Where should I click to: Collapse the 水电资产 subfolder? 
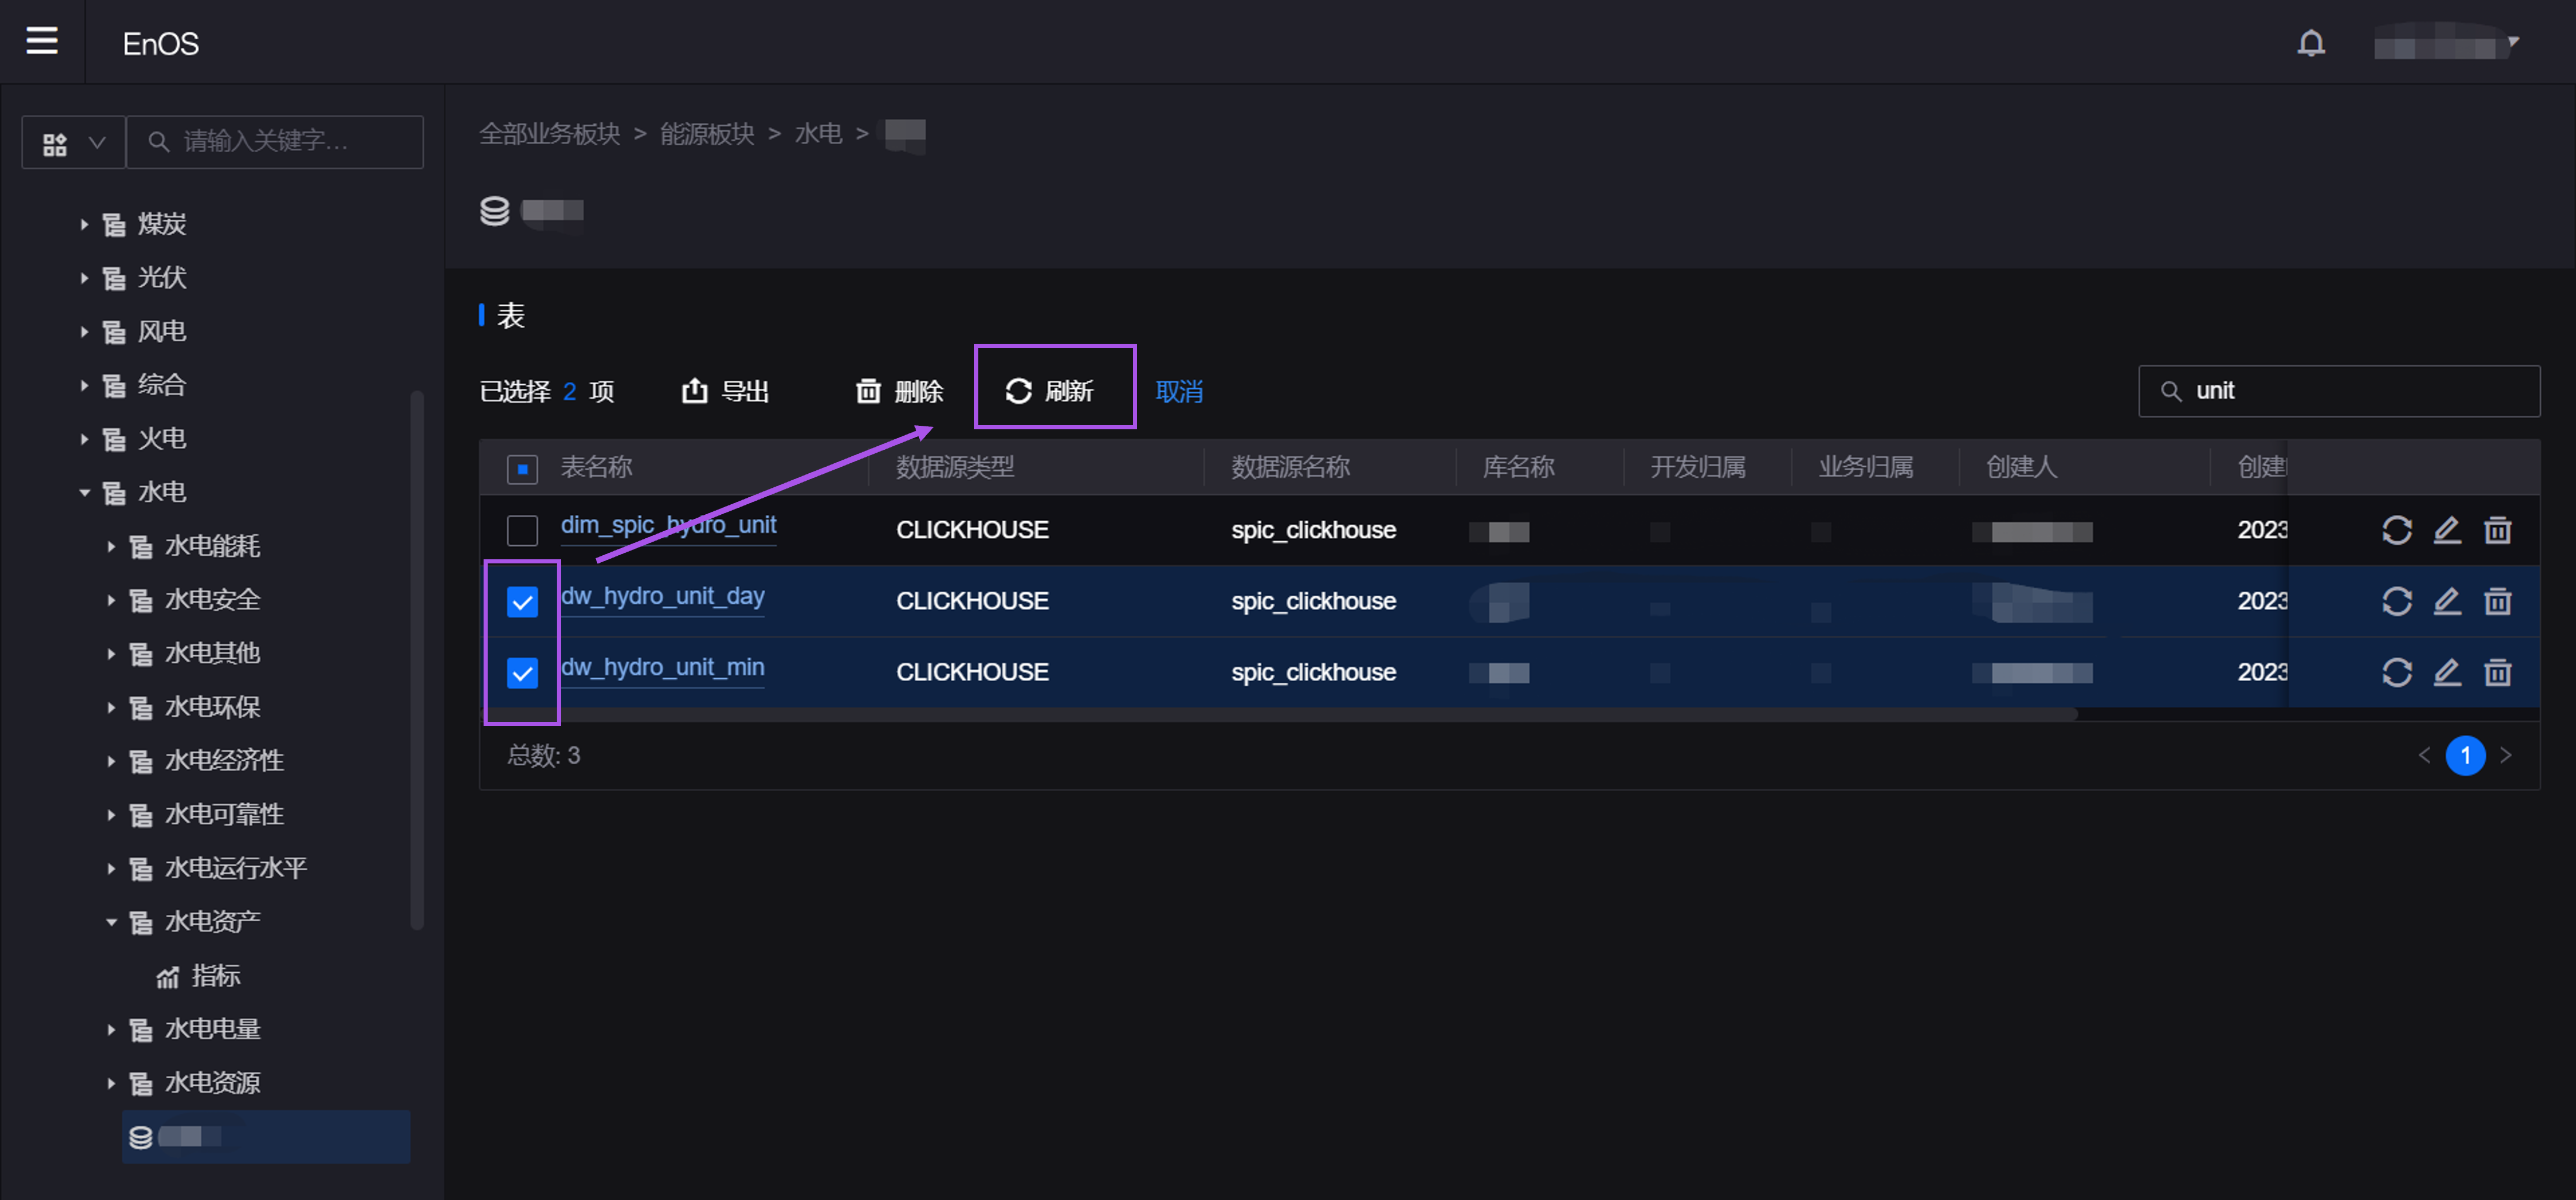coord(111,922)
